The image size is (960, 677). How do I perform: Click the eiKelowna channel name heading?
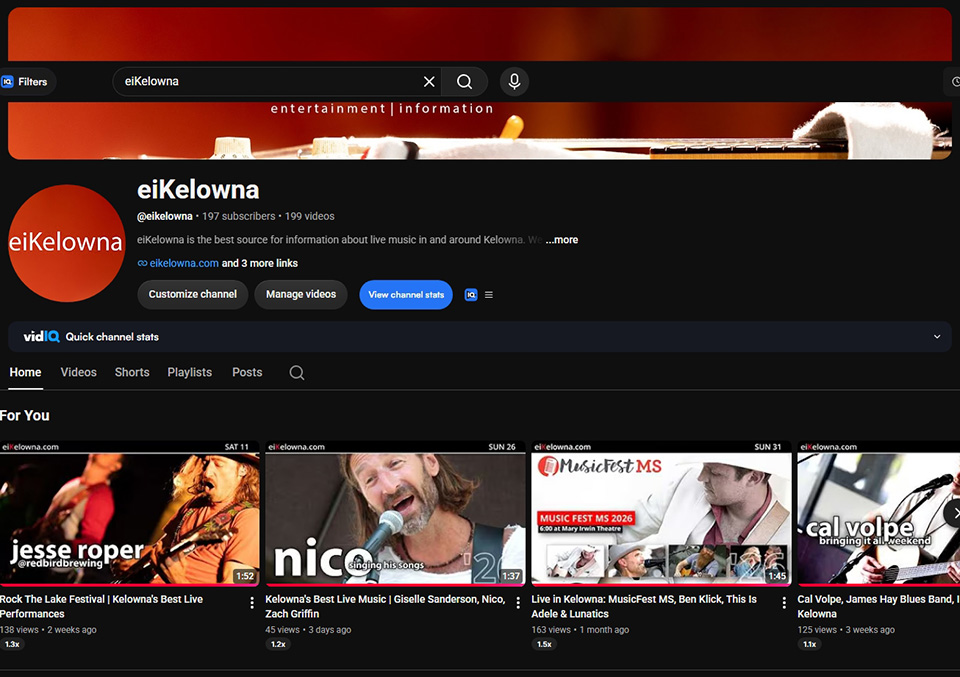198,190
